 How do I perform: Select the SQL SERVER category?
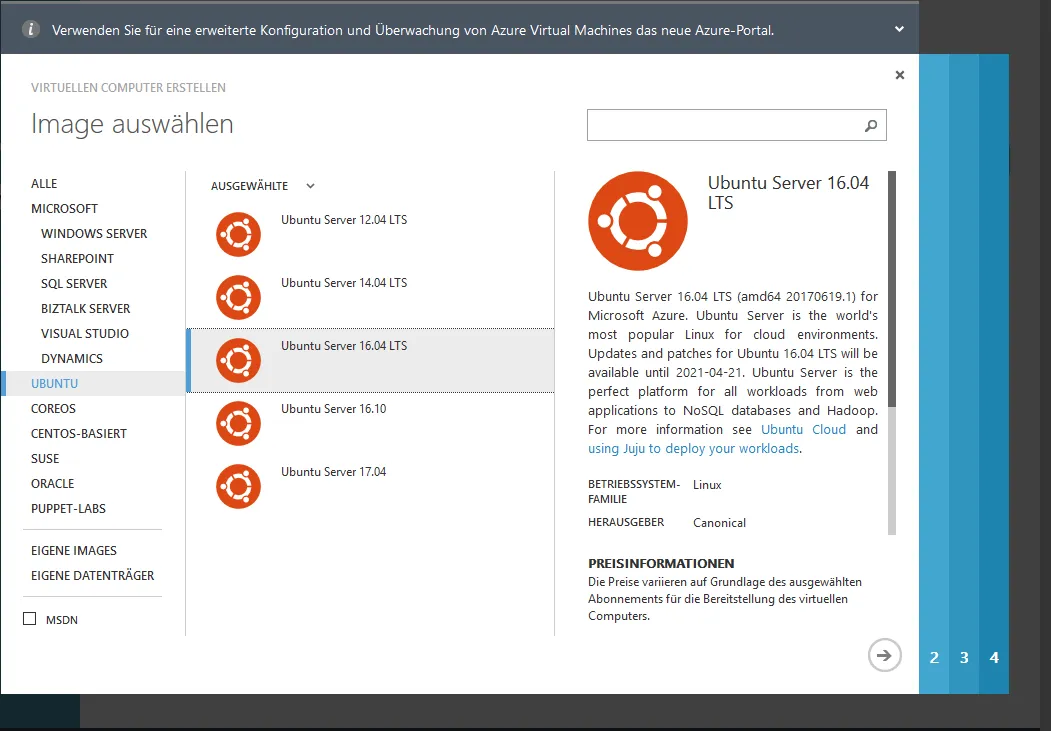point(74,283)
